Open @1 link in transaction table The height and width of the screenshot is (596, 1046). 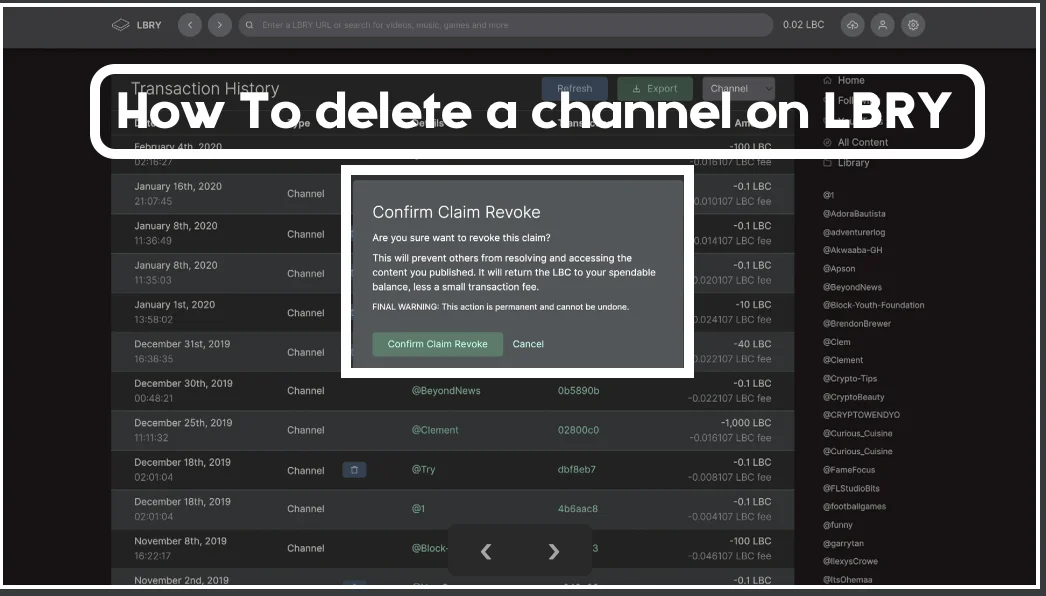point(418,509)
